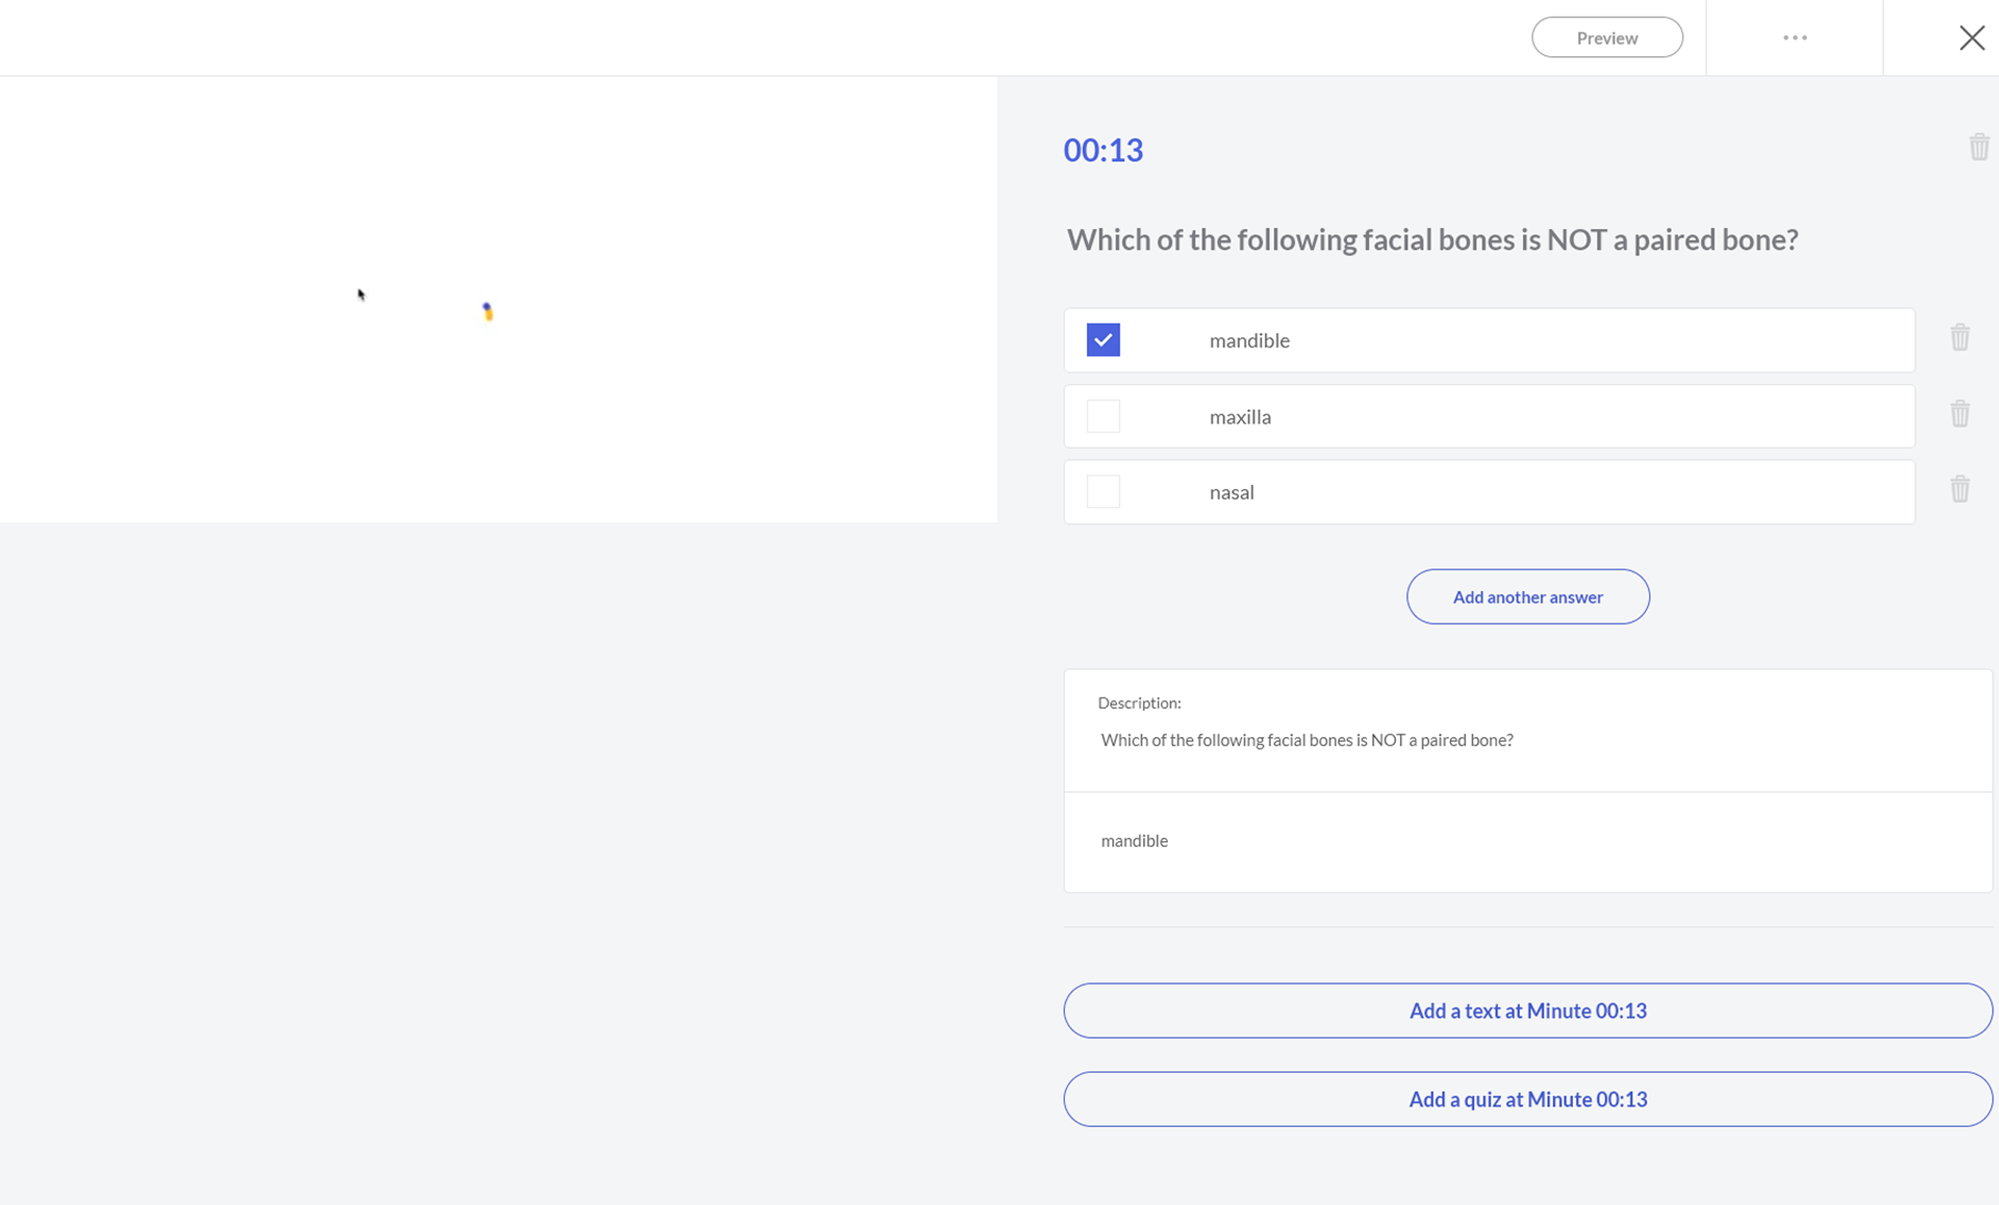Image resolution: width=1999 pixels, height=1205 pixels.
Task: Uncheck the mandible correct-answer checkbox
Action: tap(1103, 340)
